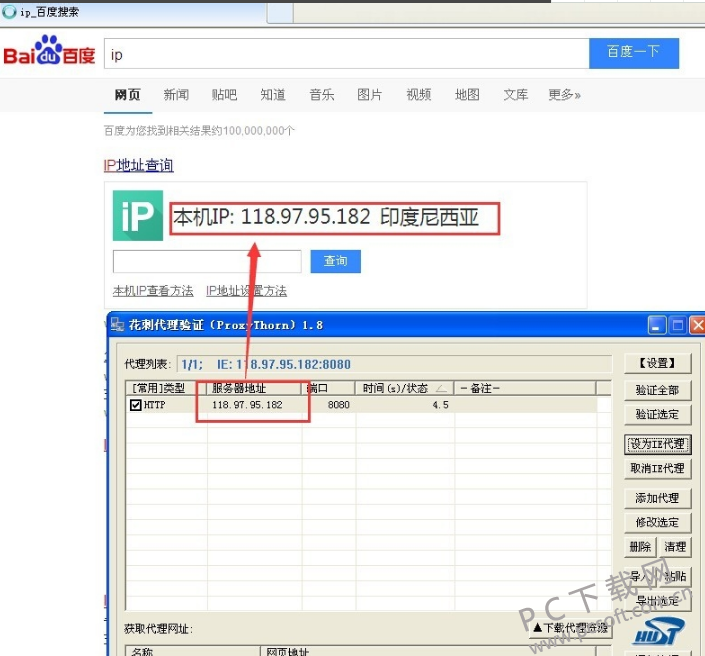Click the green IP icon

point(137,217)
